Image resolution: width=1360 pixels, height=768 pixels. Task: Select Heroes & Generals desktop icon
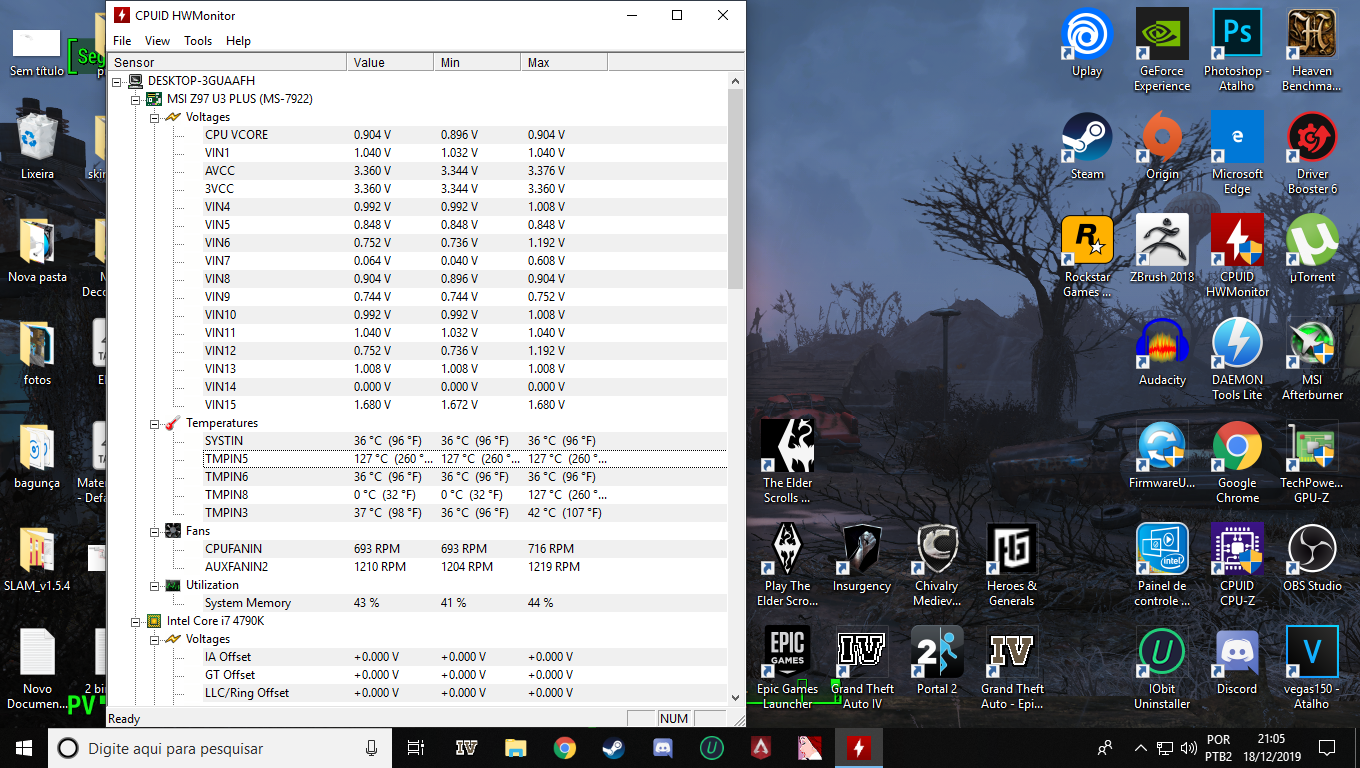pyautogui.click(x=1012, y=565)
